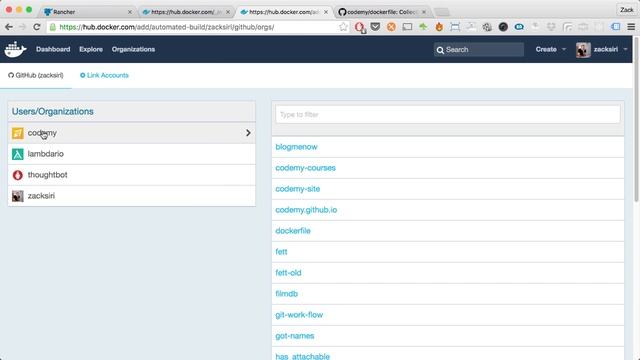Click the lambdario green organization icon
640x360 pixels.
click(x=18, y=154)
